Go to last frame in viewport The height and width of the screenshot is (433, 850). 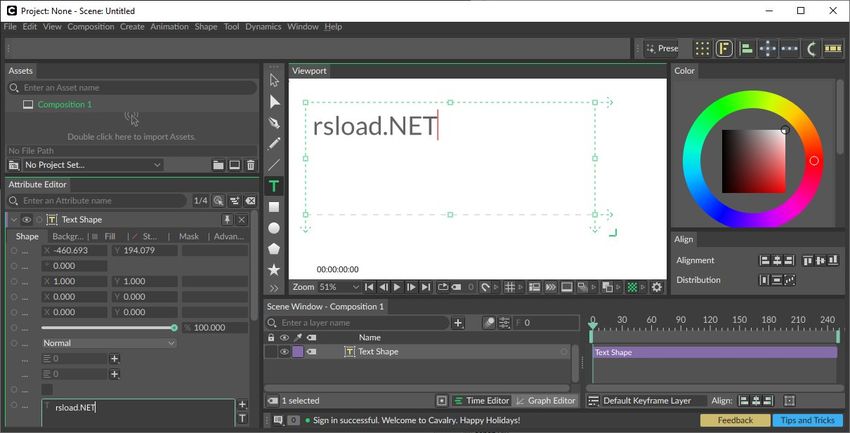tap(426, 287)
